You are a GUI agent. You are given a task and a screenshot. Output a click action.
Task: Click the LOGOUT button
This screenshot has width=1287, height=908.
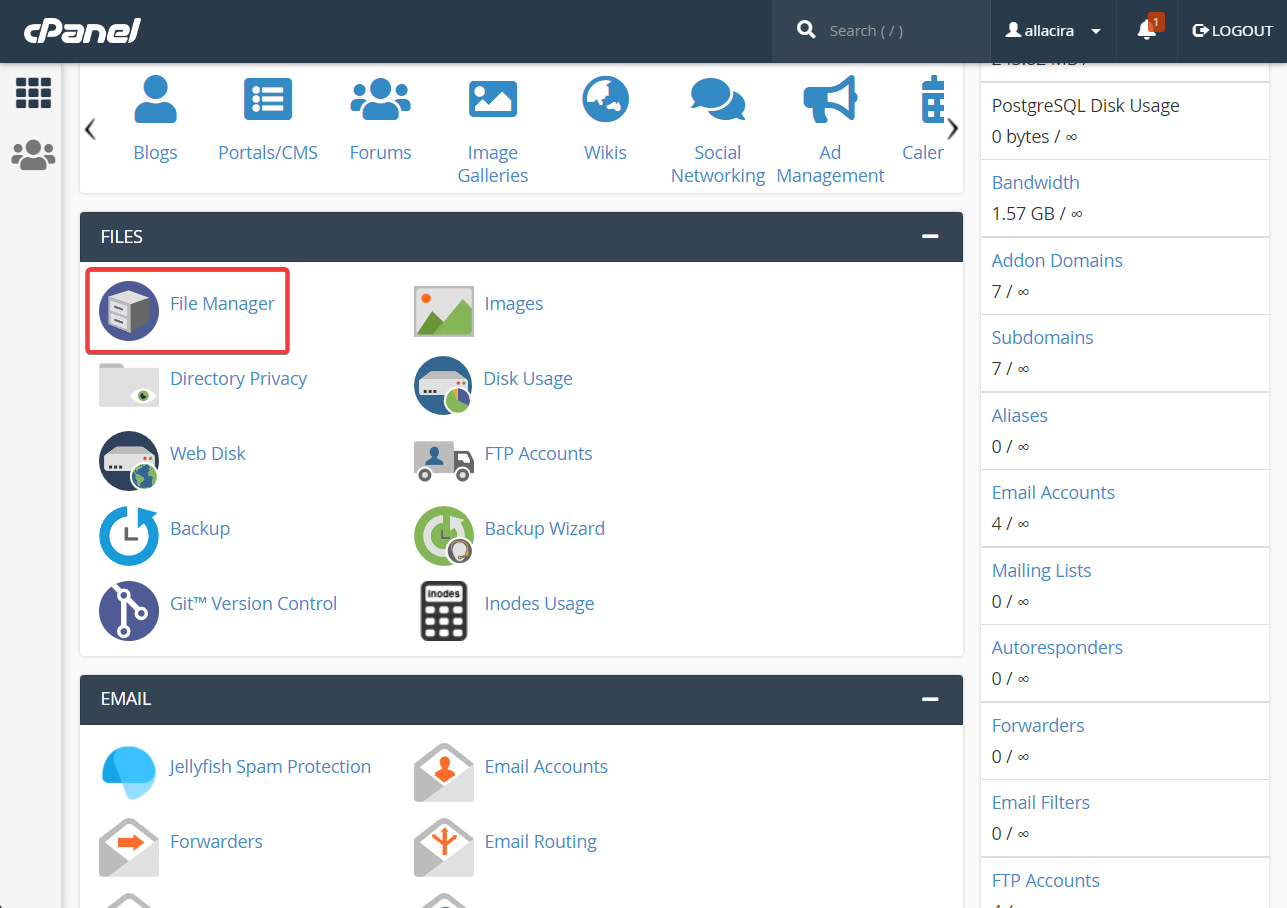pos(1232,30)
